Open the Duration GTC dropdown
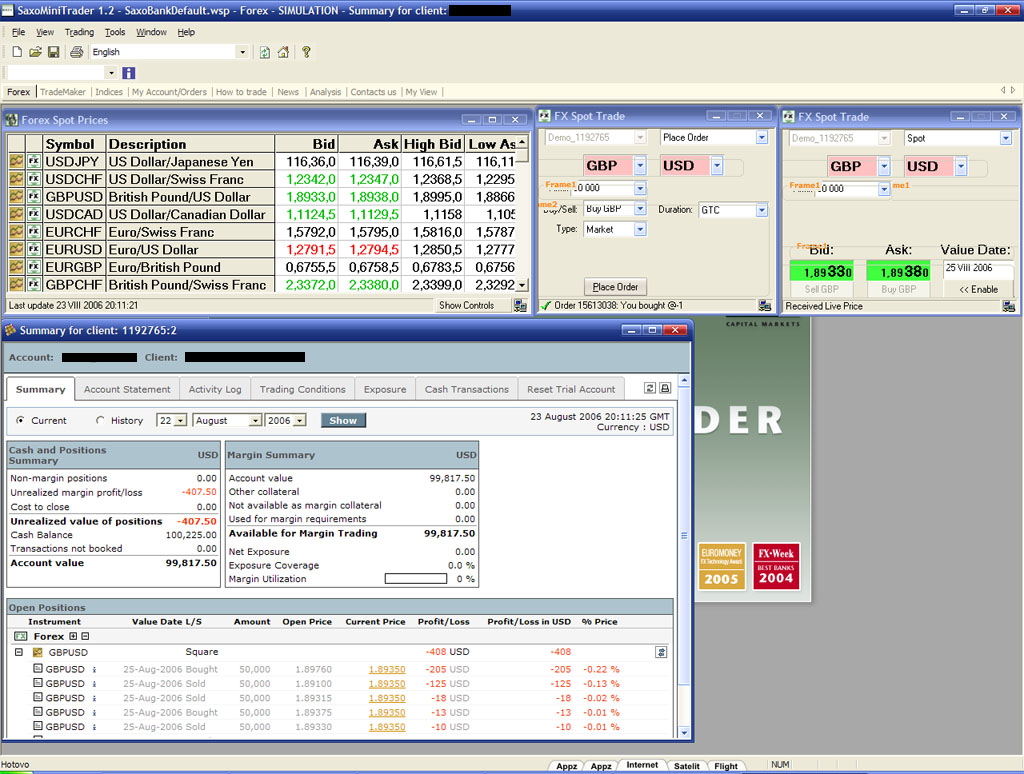Image resolution: width=1024 pixels, height=774 pixels. [x=761, y=210]
